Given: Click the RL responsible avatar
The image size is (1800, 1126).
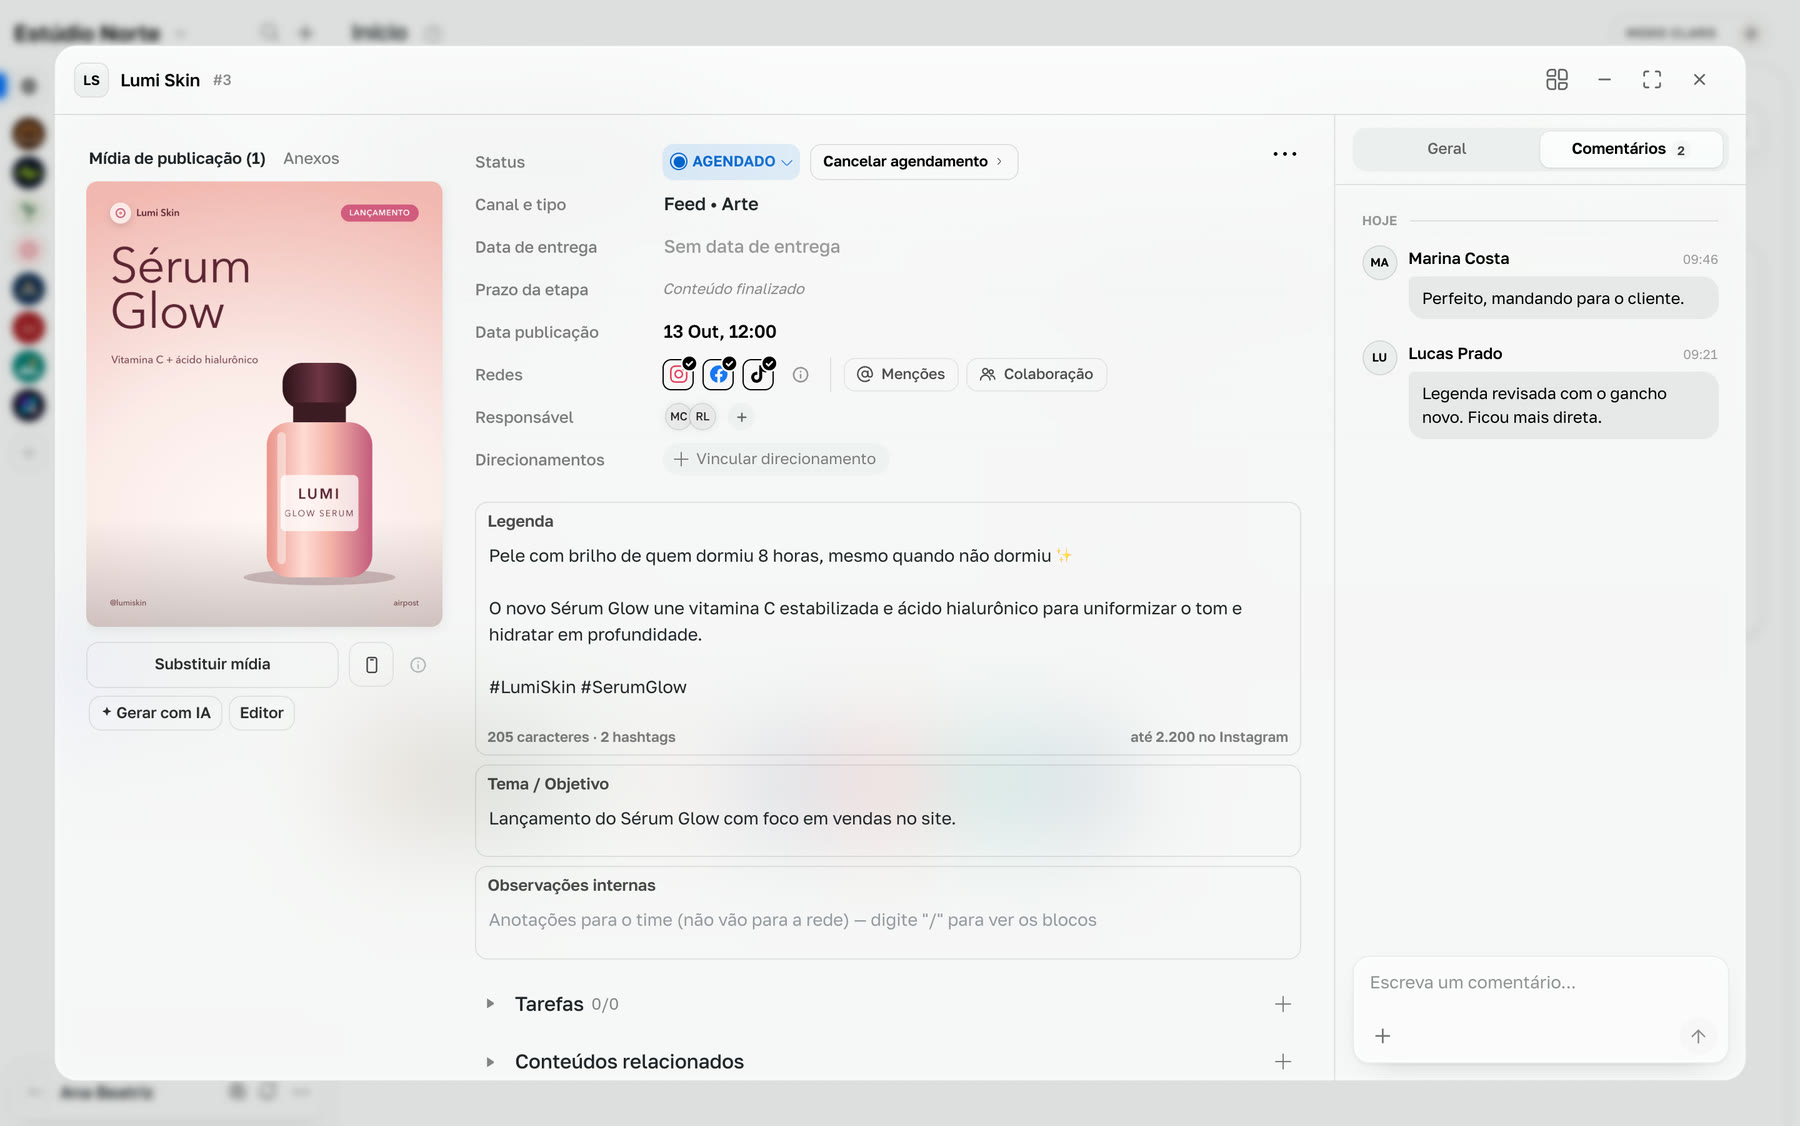Looking at the screenshot, I should click(703, 417).
